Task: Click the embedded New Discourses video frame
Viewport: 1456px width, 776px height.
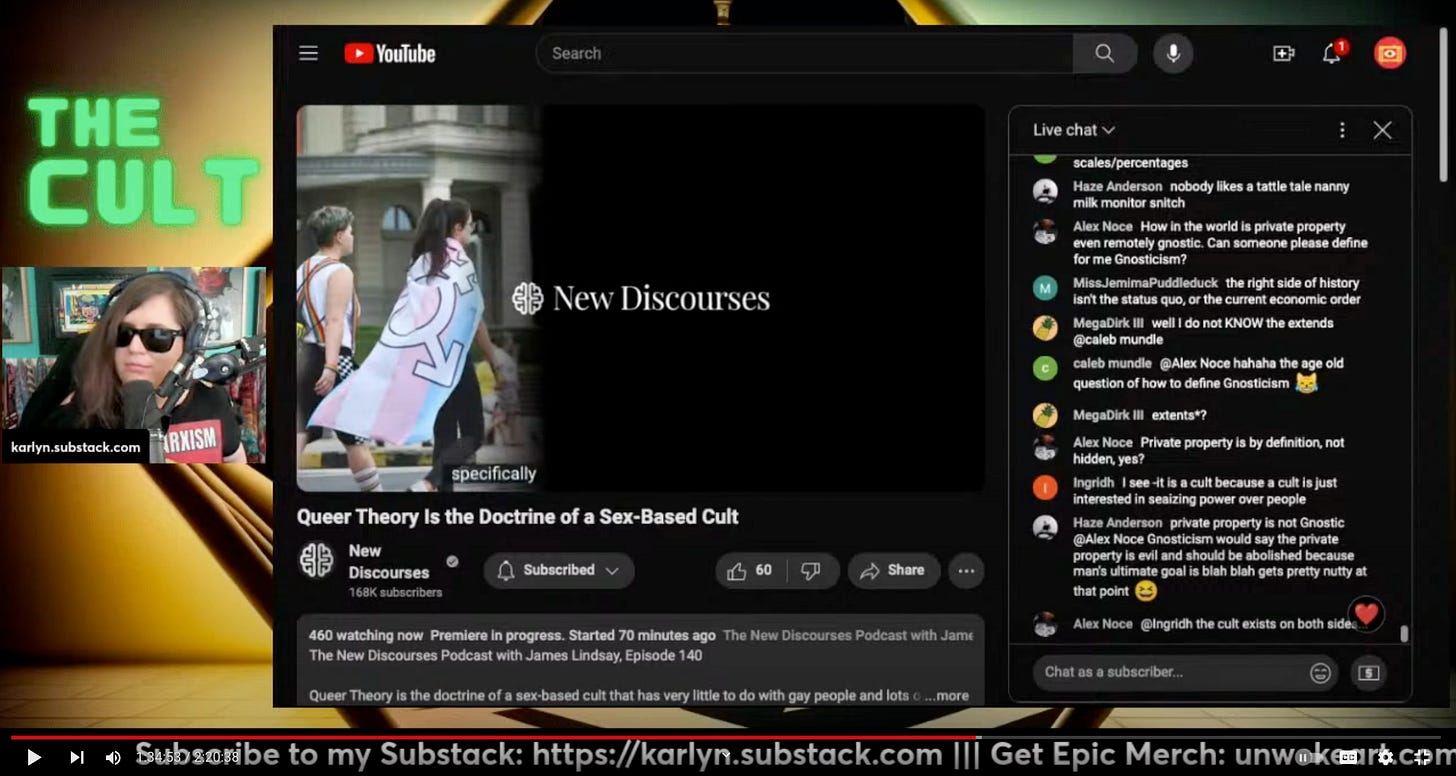Action: tap(641, 298)
